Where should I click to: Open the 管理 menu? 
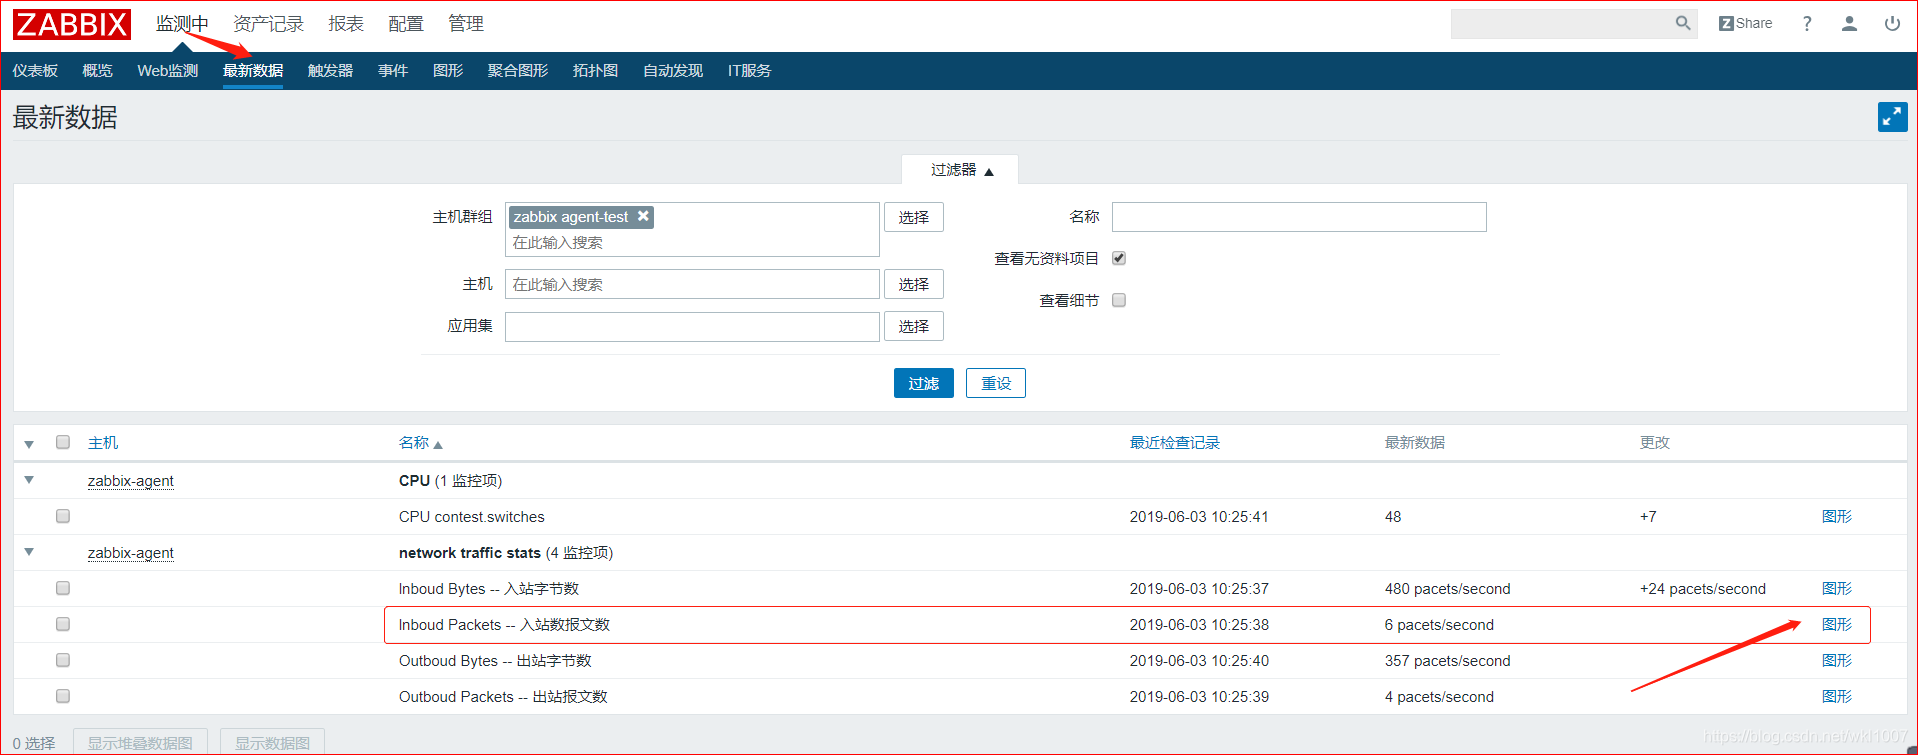(466, 24)
